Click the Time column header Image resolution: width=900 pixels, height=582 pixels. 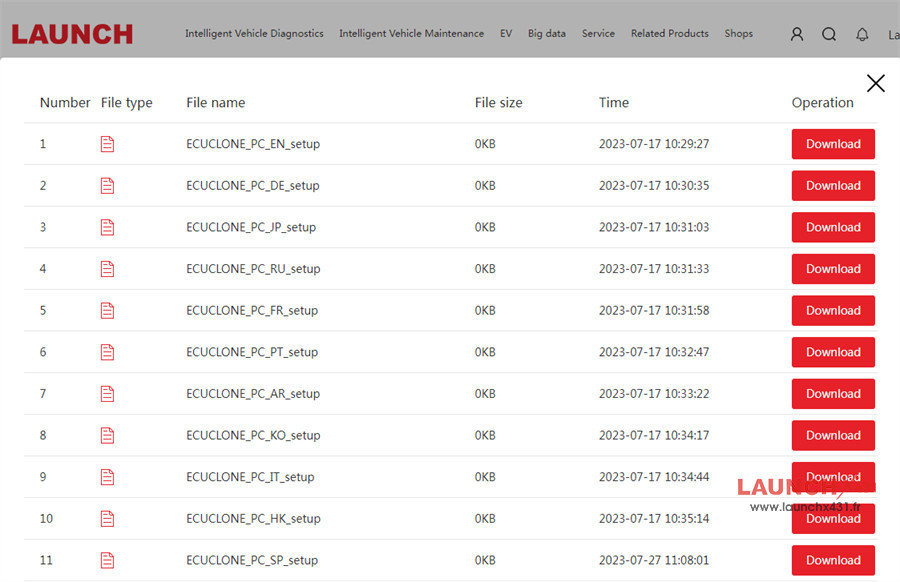(x=614, y=103)
